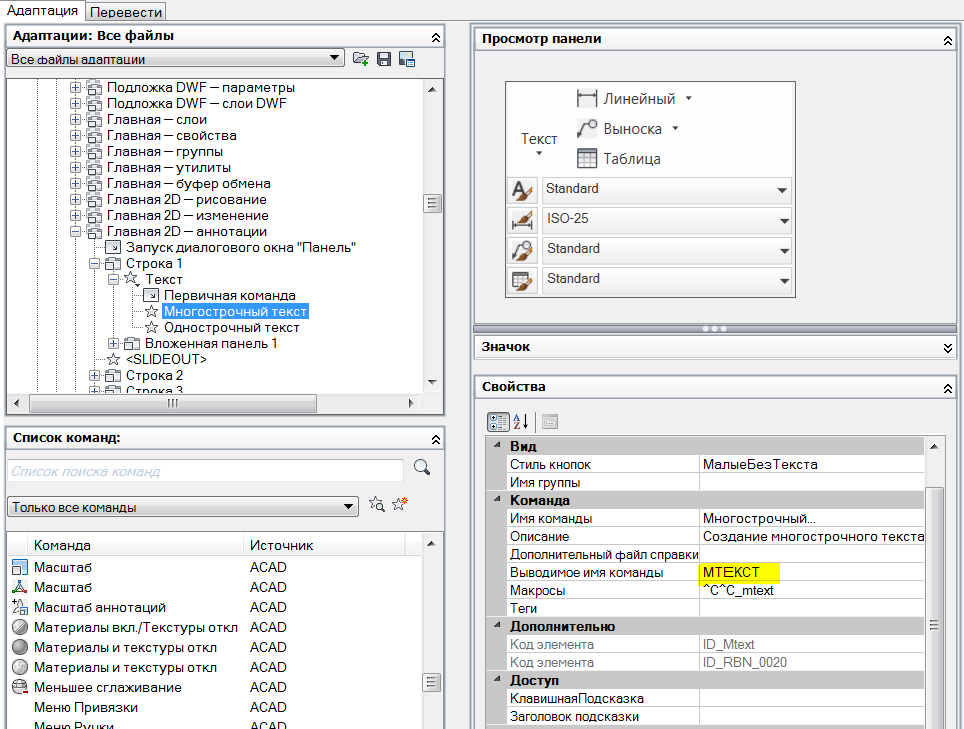Save customization files with the diskette icon
This screenshot has height=729, width=964.
(384, 59)
